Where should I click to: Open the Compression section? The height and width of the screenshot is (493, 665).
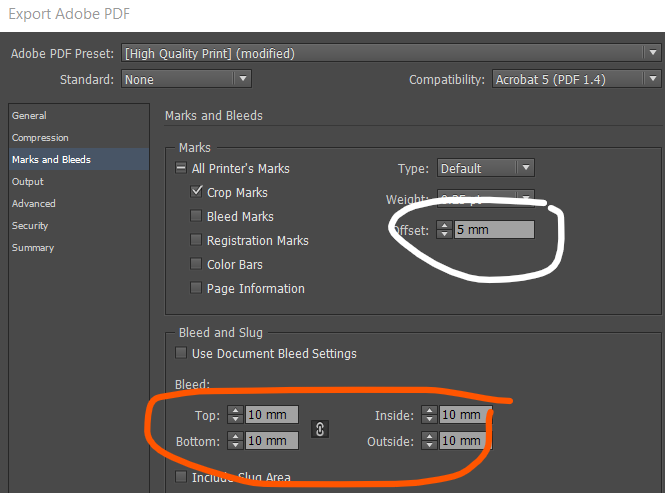tap(40, 138)
